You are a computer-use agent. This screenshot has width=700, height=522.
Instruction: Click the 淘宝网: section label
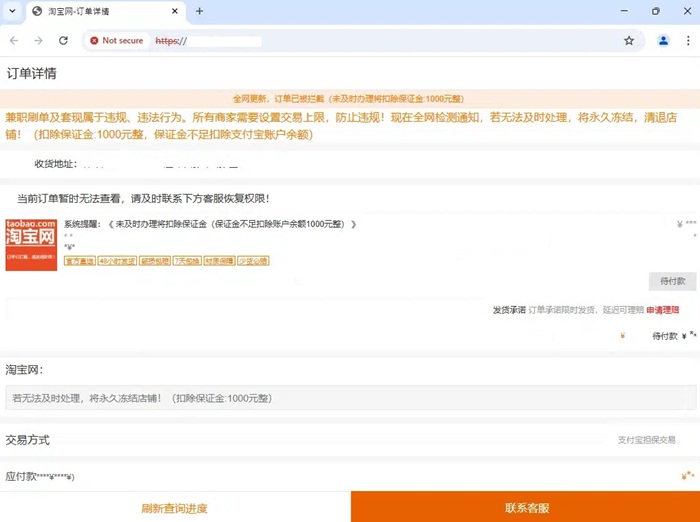tap(24, 370)
